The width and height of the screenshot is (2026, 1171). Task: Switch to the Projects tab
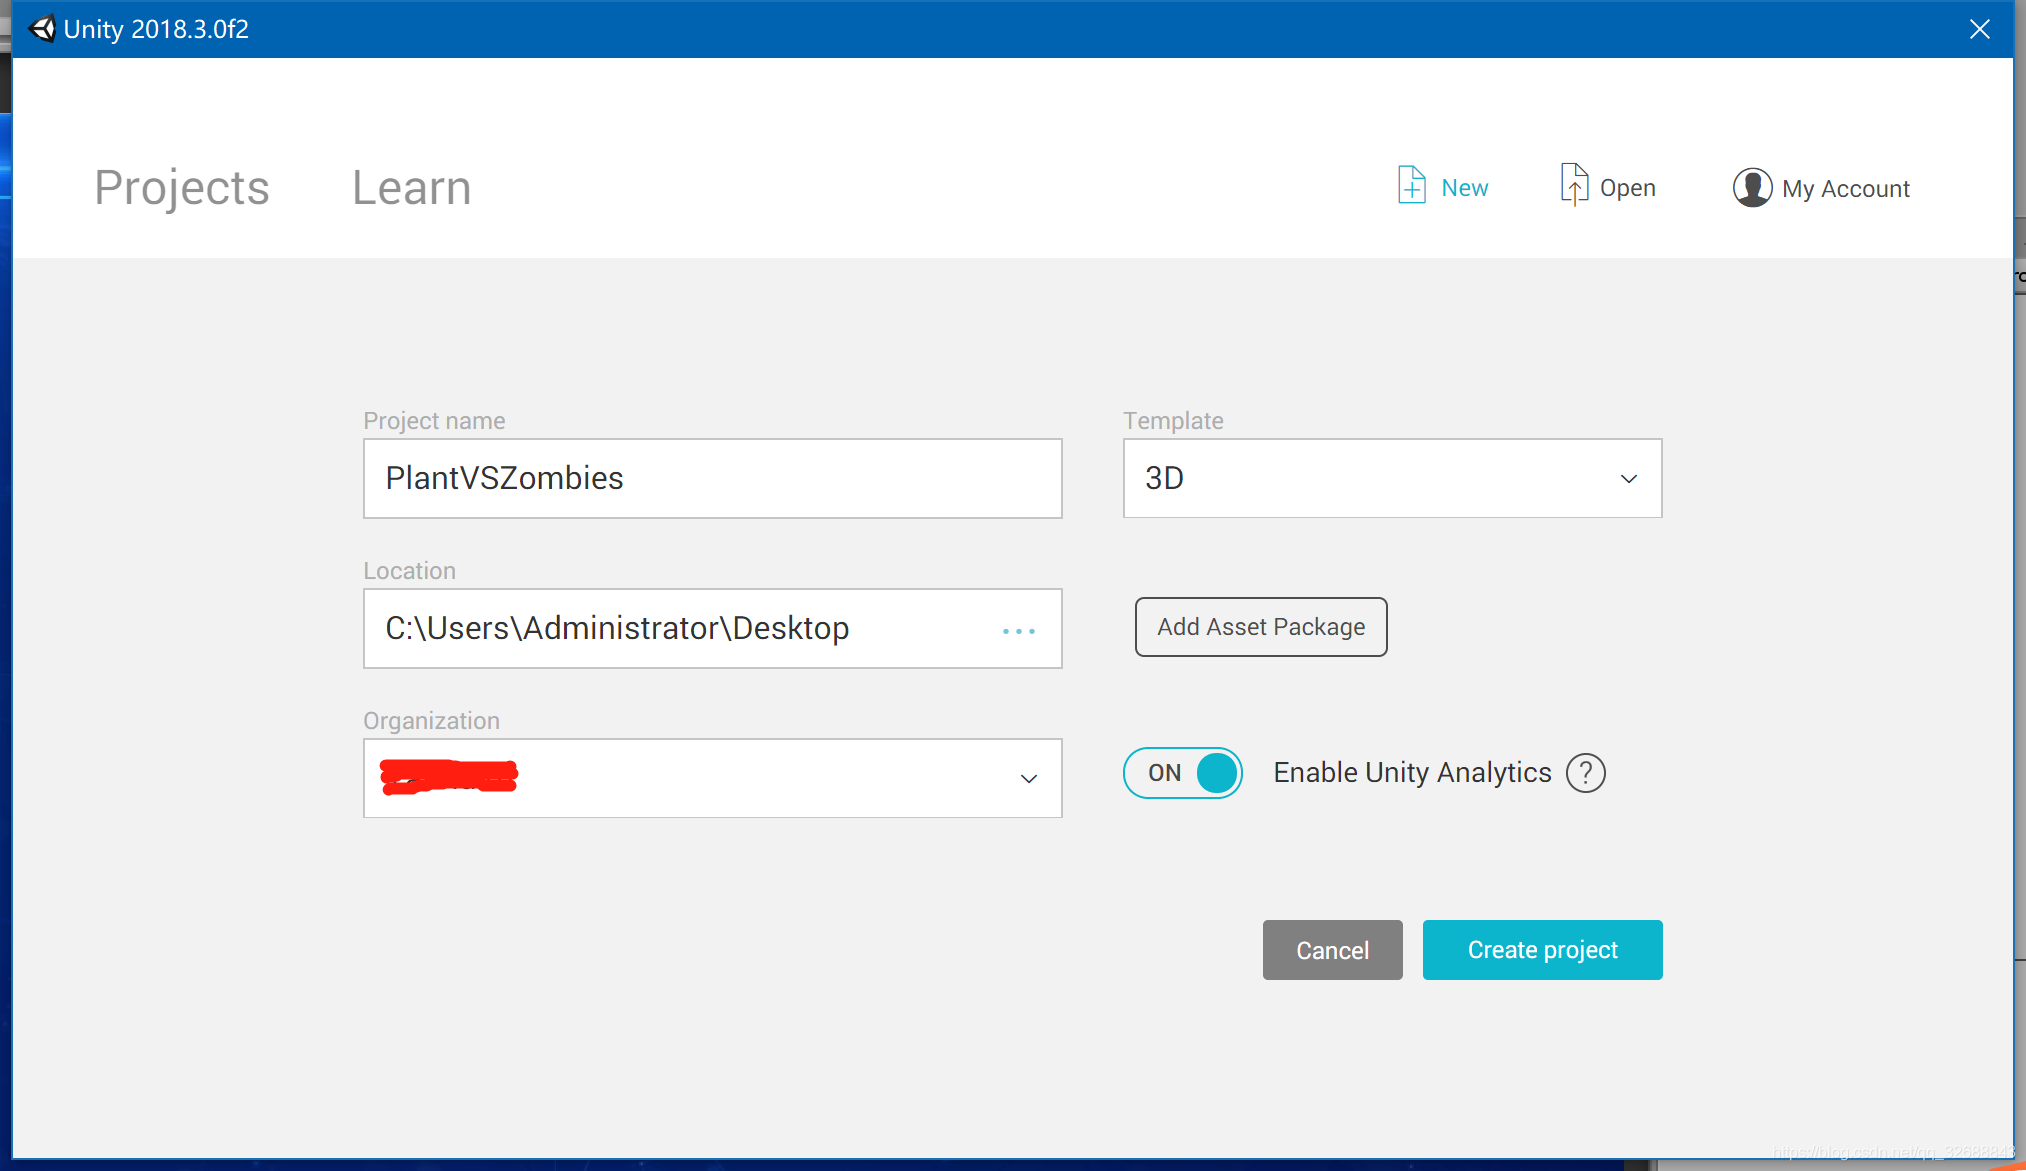tap(183, 187)
